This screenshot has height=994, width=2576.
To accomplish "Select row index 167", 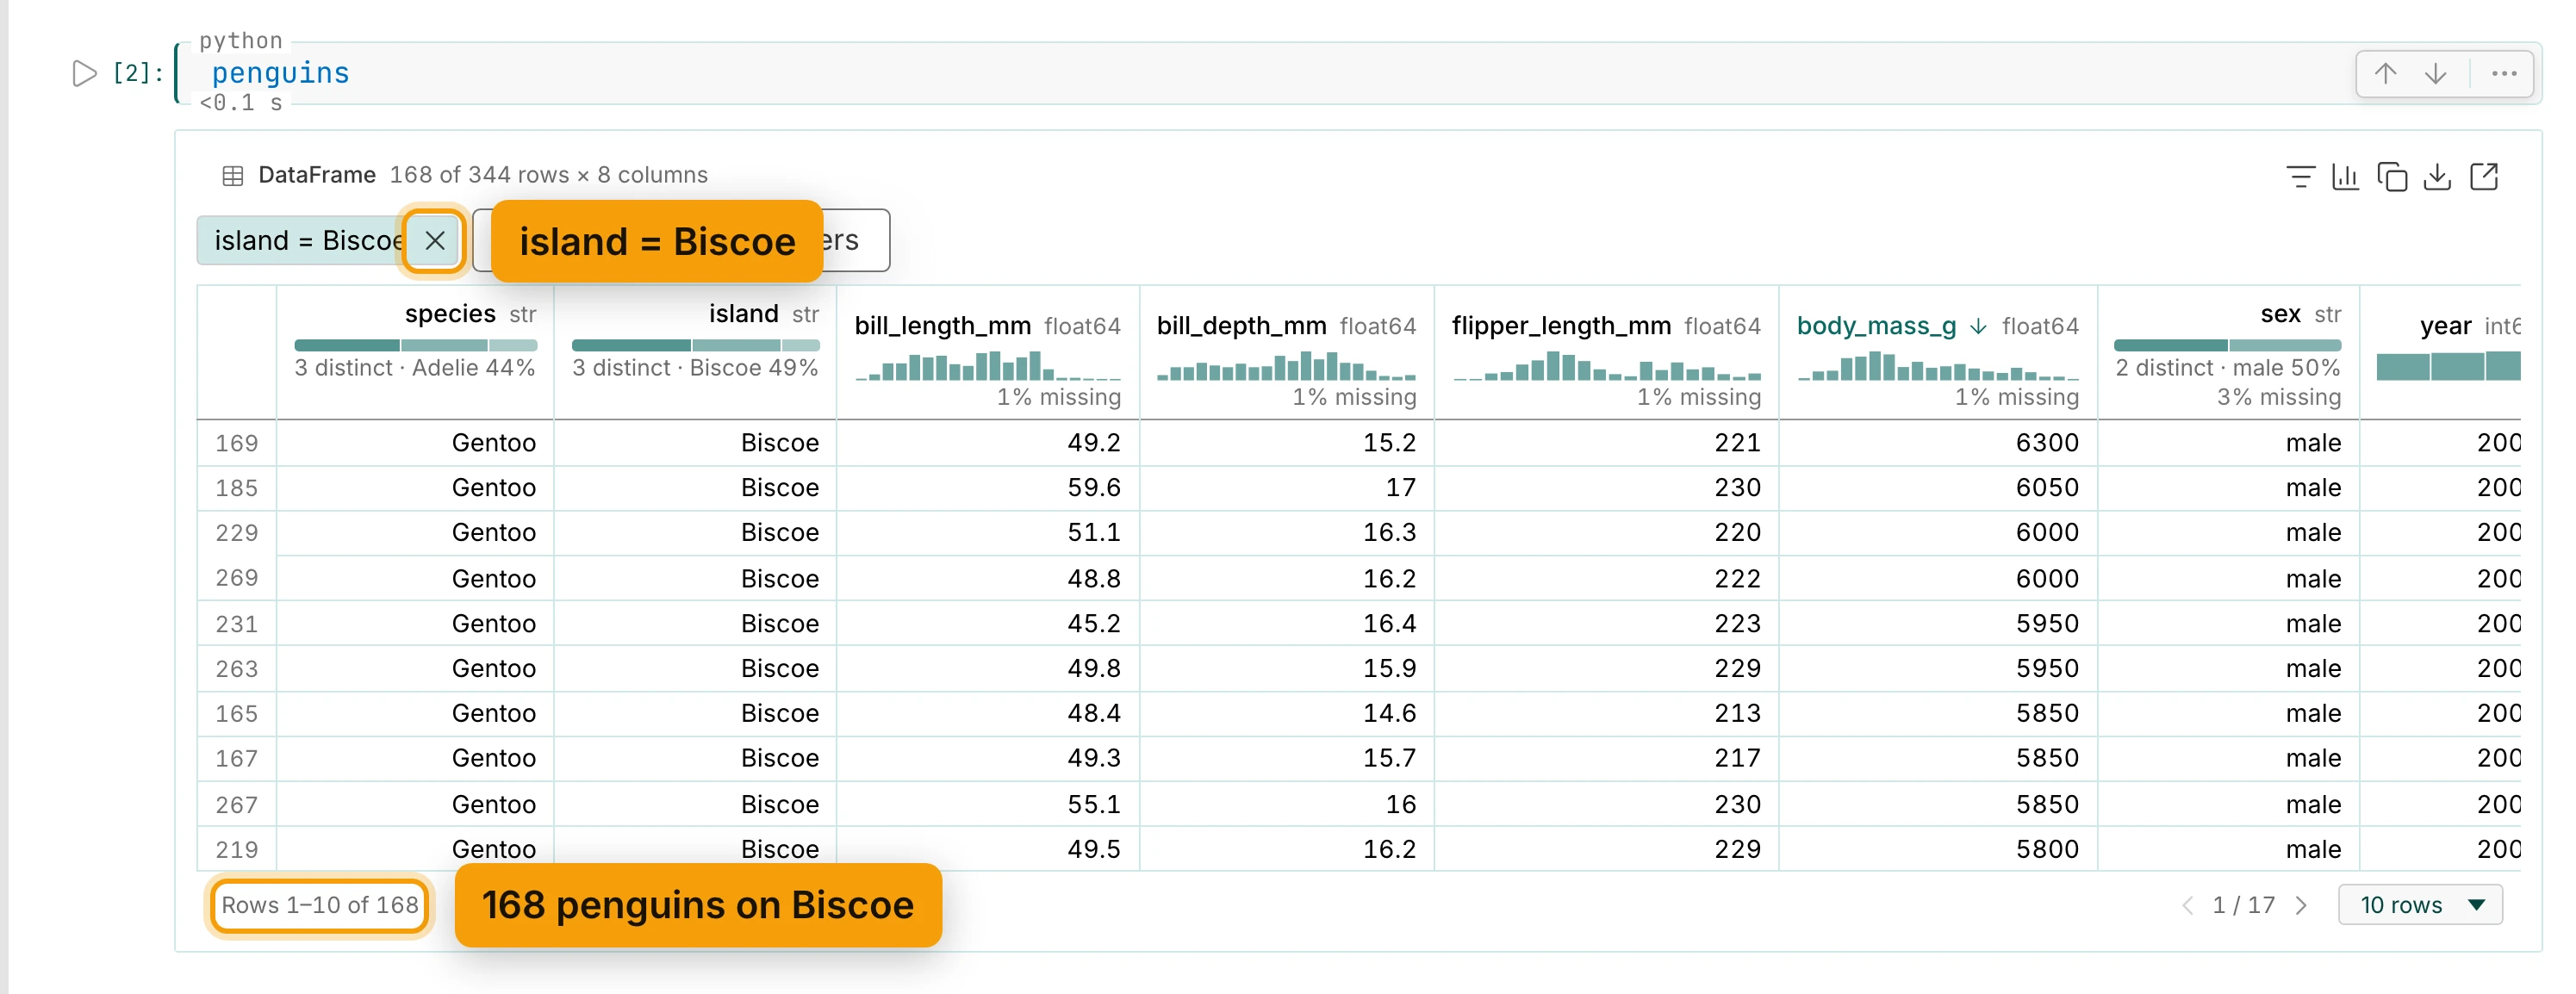I will pyautogui.click(x=236, y=759).
